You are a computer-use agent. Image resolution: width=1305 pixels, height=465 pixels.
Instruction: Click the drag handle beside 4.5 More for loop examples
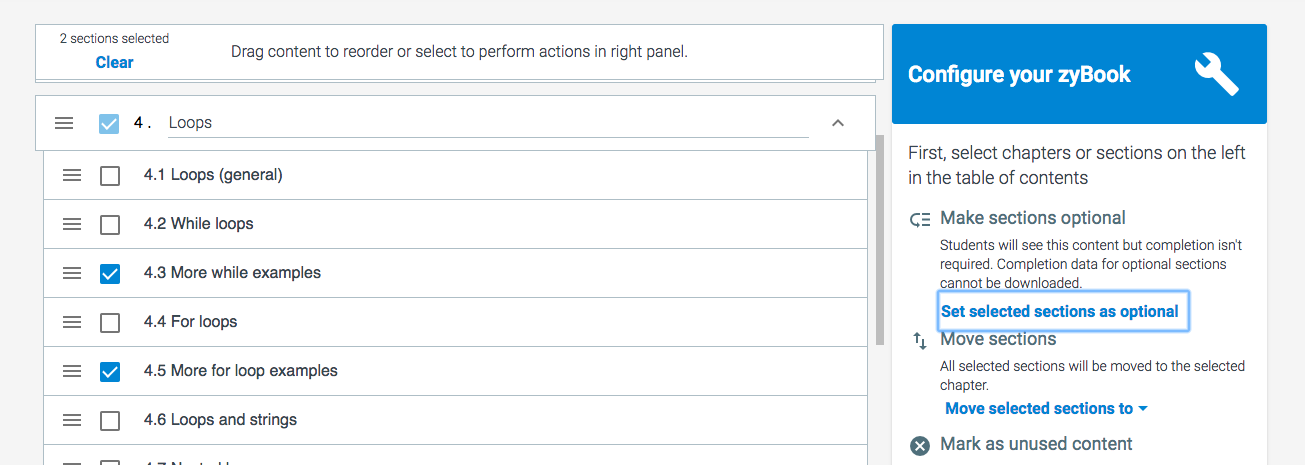(72, 371)
